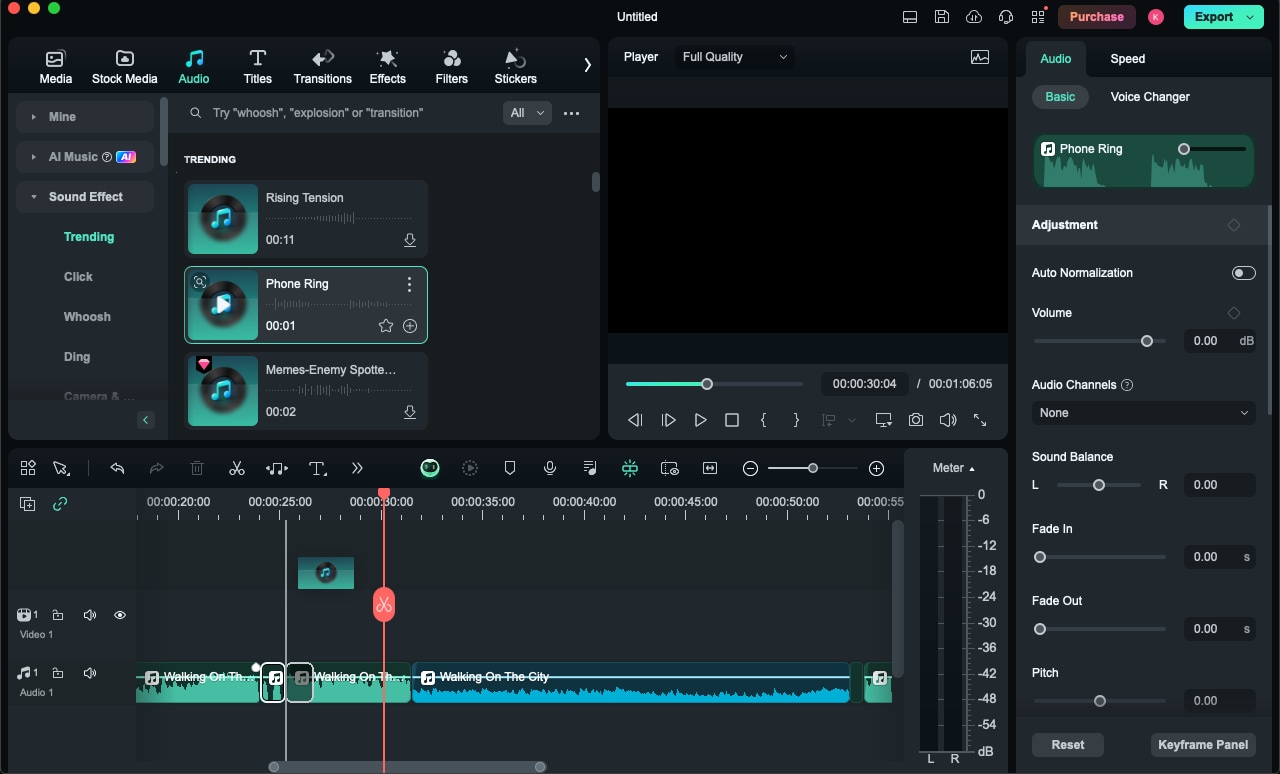
Task: Hide the Video 1 track with the eye icon
Action: [x=120, y=615]
